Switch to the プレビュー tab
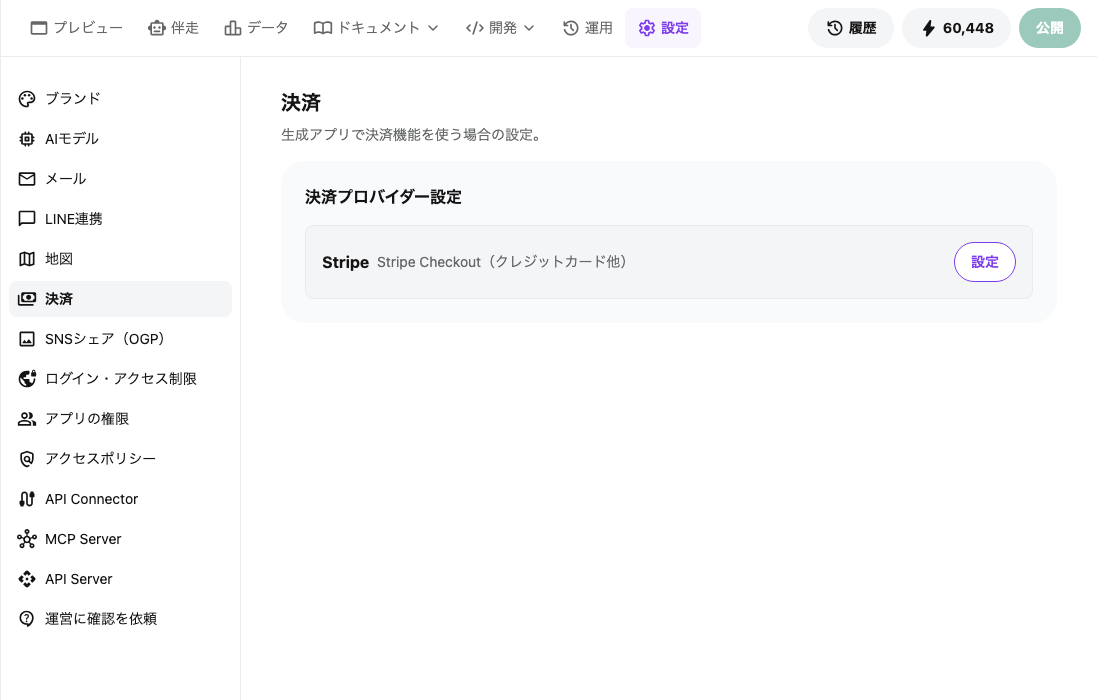The height and width of the screenshot is (700, 1097). [76, 28]
